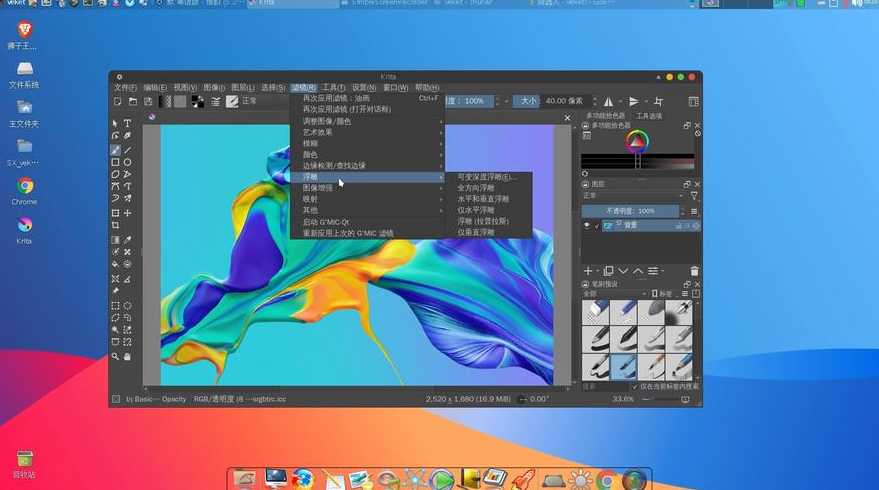Close the canvas document tab X
879x490 pixels.
[x=567, y=118]
